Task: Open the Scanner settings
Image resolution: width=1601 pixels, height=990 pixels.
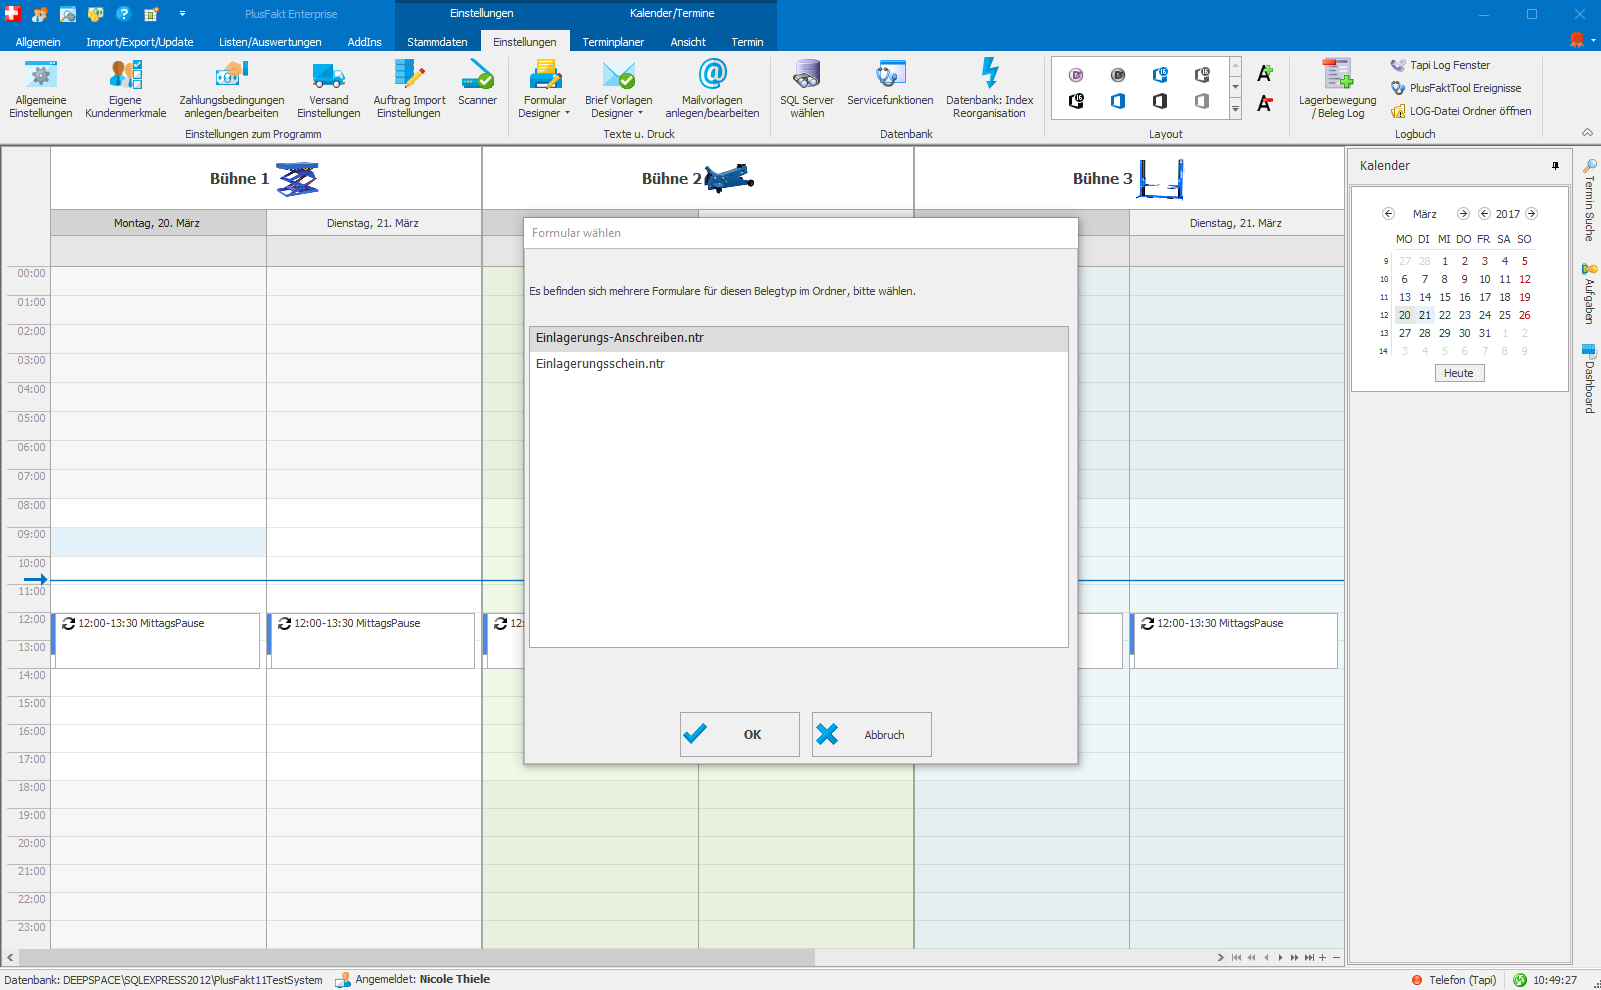Action: [477, 82]
